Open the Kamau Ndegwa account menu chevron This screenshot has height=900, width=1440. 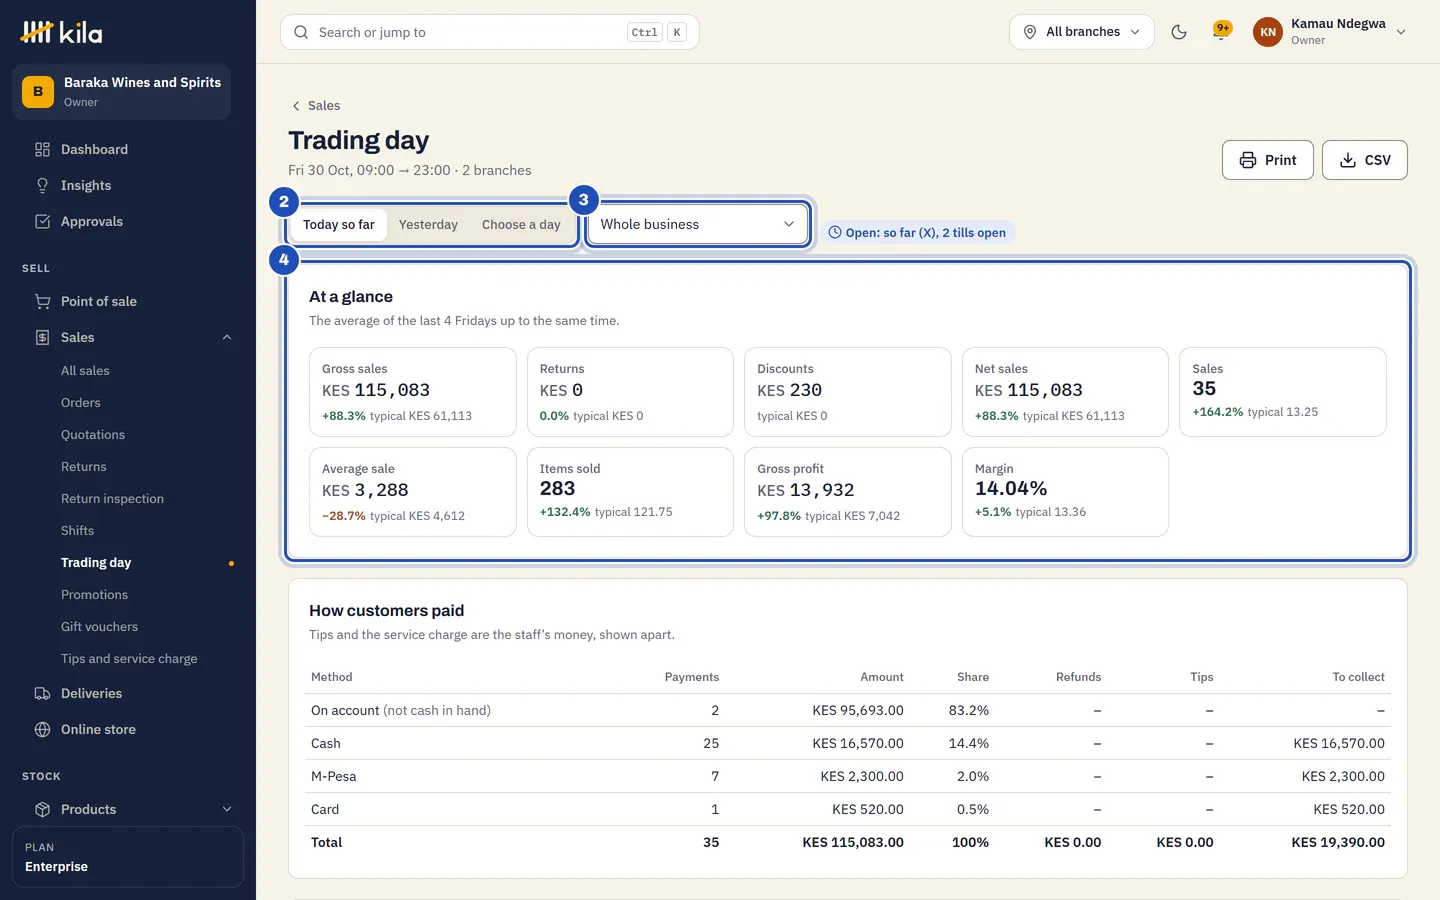tap(1401, 32)
